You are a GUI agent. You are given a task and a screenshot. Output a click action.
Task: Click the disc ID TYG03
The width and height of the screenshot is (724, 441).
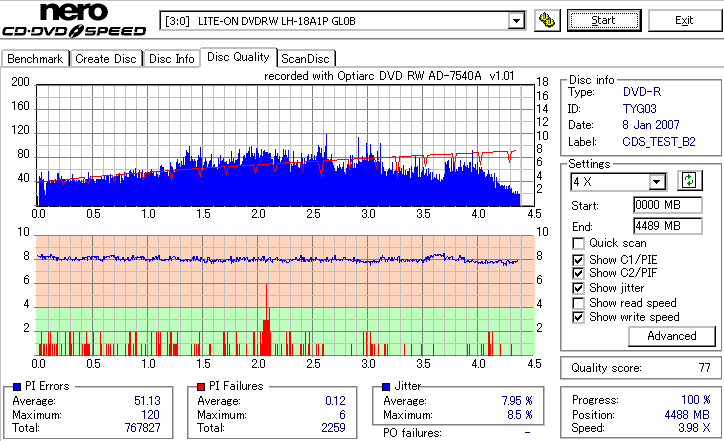(x=640, y=109)
